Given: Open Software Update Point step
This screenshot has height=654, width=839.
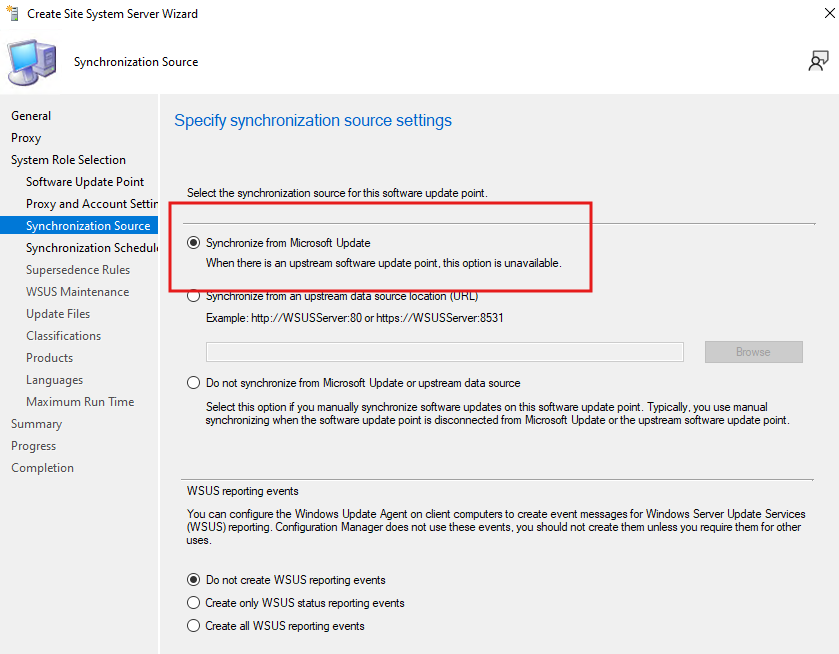Looking at the screenshot, I should [x=85, y=182].
